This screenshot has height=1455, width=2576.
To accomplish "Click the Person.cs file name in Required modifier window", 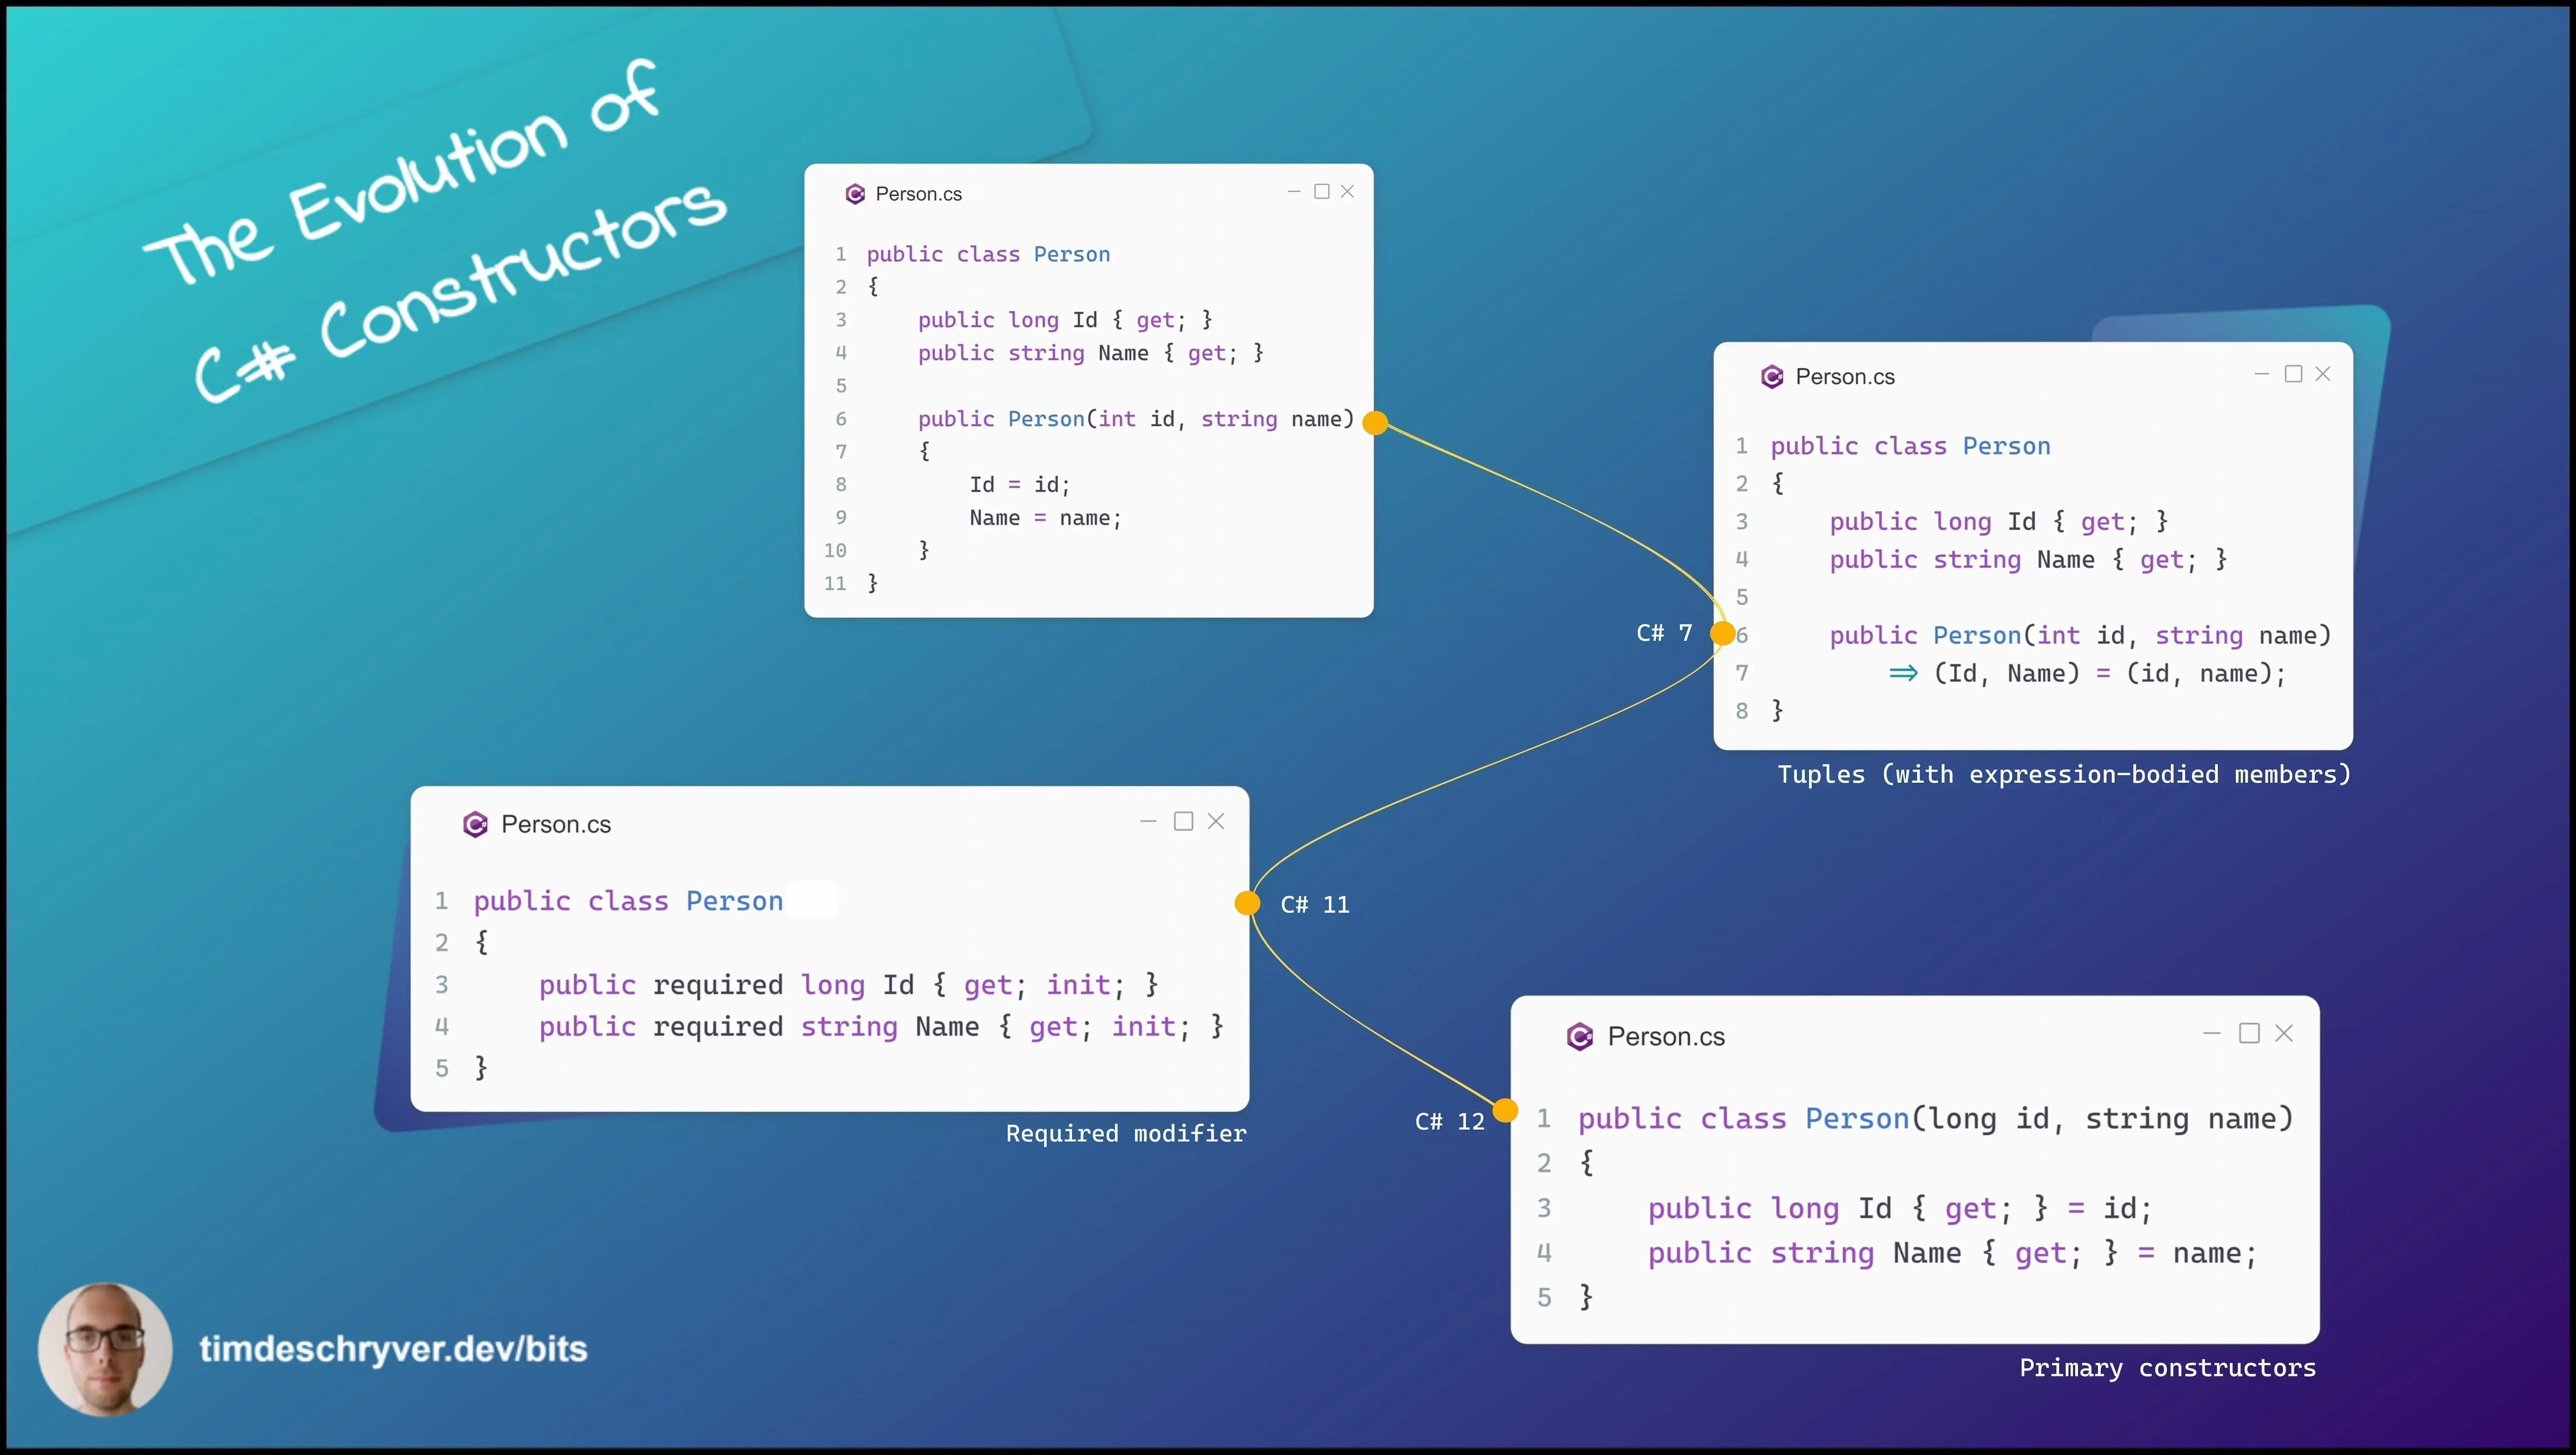I will pos(556,825).
